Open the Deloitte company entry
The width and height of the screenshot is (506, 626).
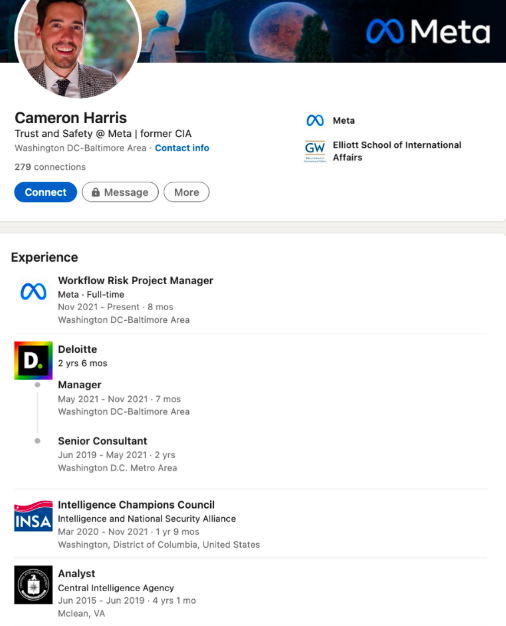click(77, 349)
